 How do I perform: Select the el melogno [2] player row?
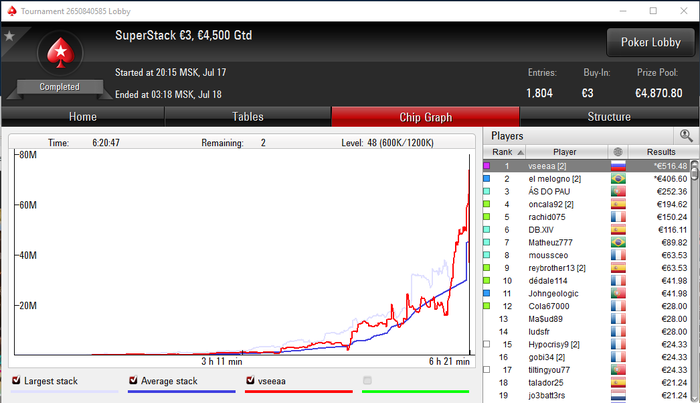(x=587, y=179)
